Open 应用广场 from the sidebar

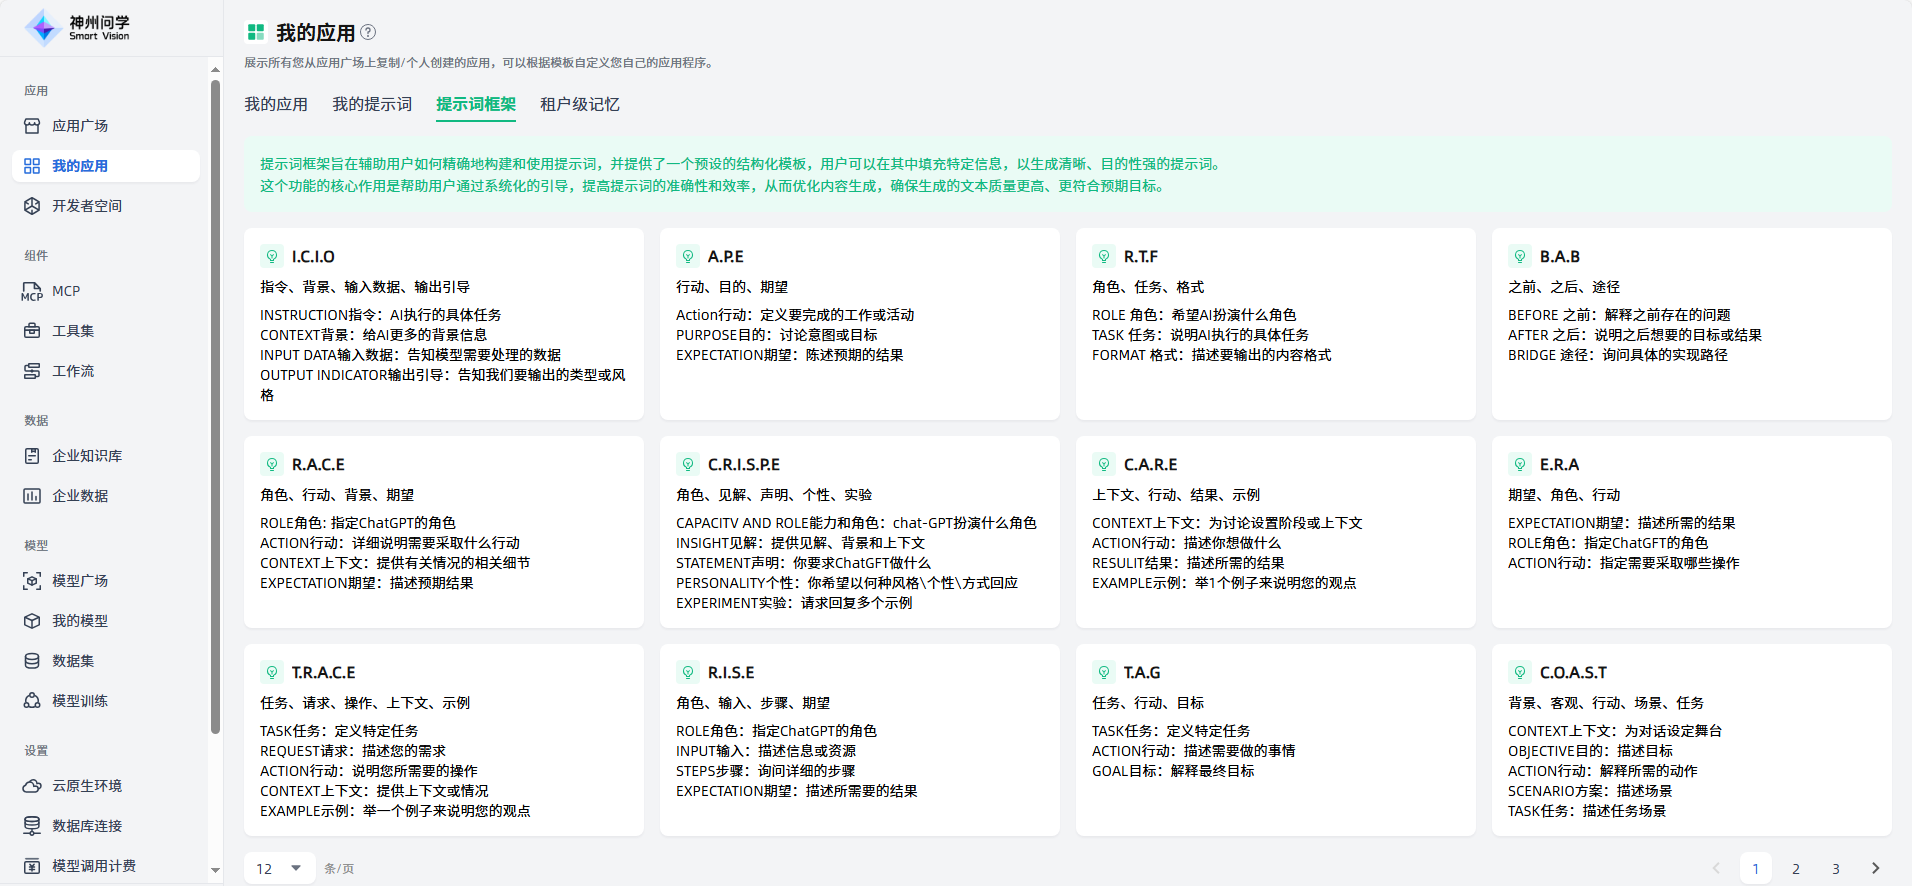pos(80,126)
